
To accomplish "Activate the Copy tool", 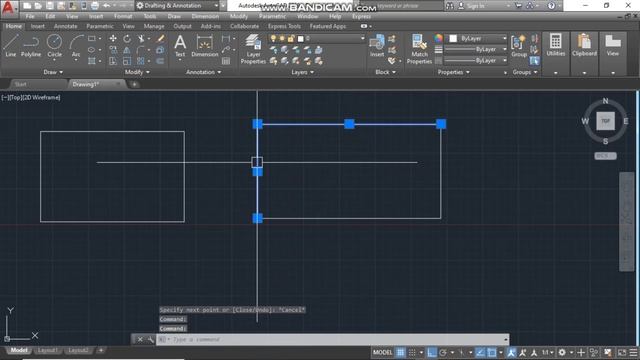I will pos(113,50).
